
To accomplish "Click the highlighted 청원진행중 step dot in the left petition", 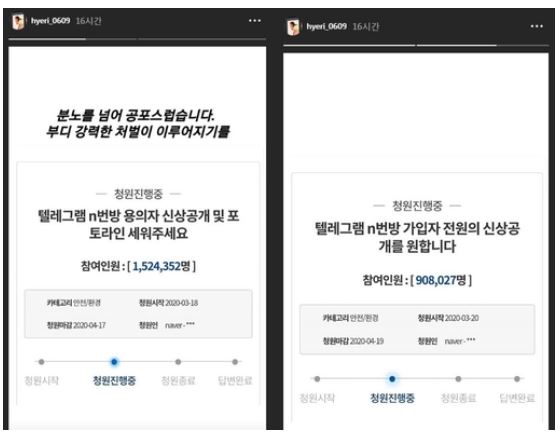I will [114, 362].
